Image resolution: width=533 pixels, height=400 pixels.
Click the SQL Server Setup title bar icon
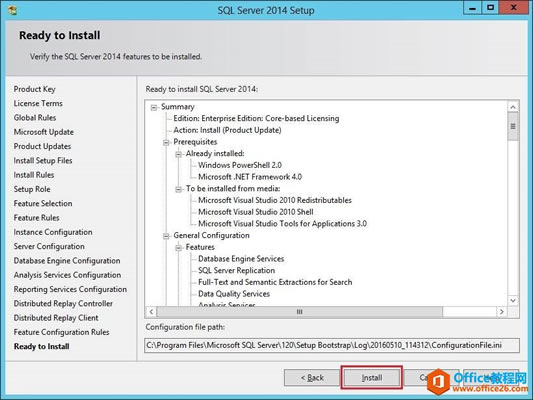13,10
